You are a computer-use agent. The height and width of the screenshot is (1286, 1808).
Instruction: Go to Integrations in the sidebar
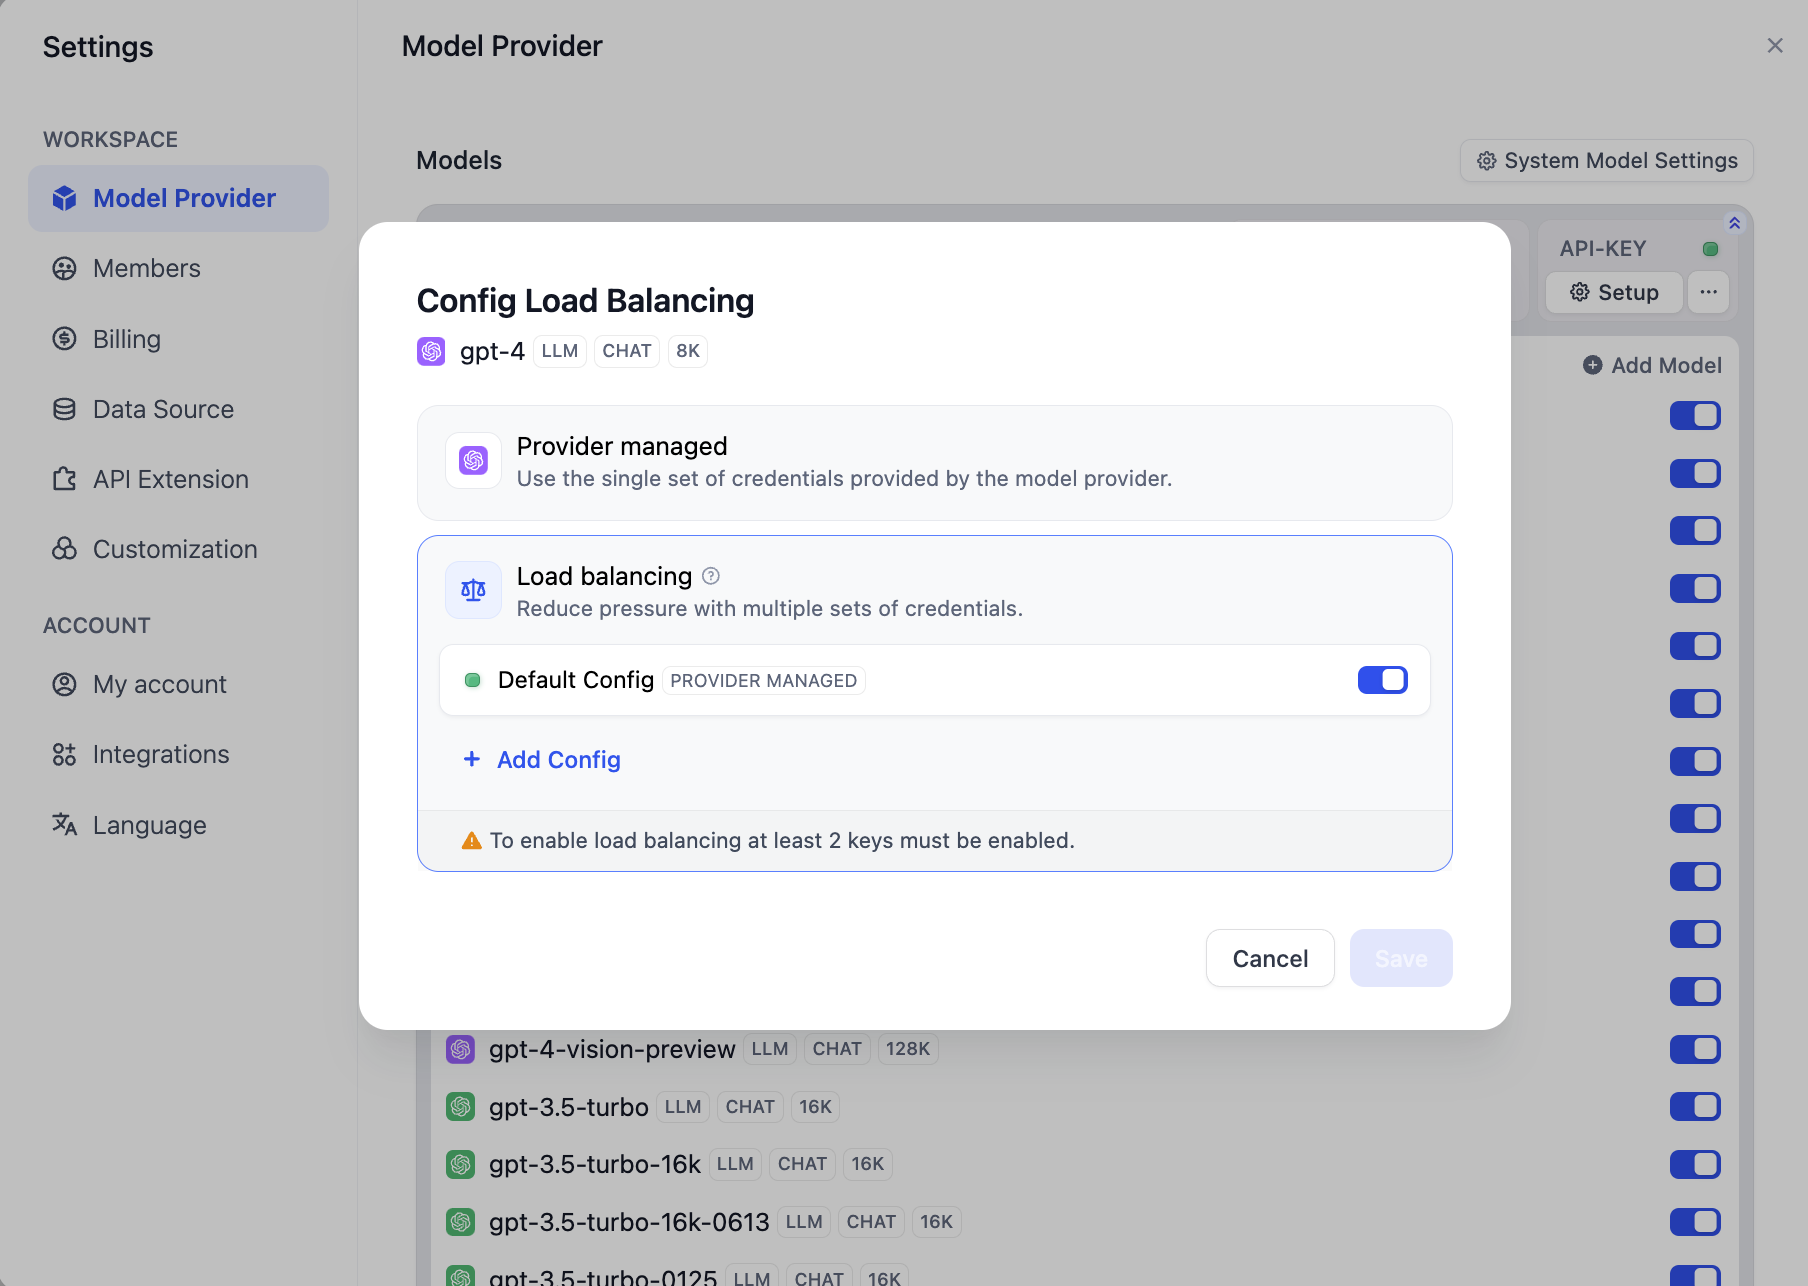tap(160, 754)
